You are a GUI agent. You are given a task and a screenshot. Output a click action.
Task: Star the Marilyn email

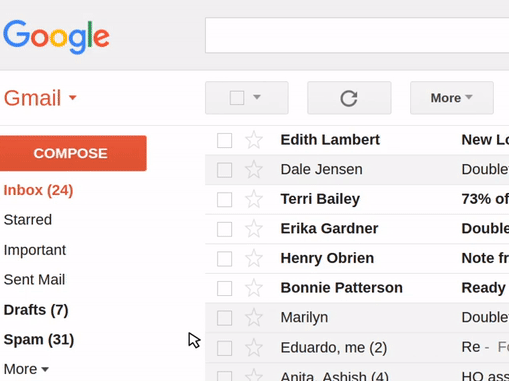click(254, 318)
